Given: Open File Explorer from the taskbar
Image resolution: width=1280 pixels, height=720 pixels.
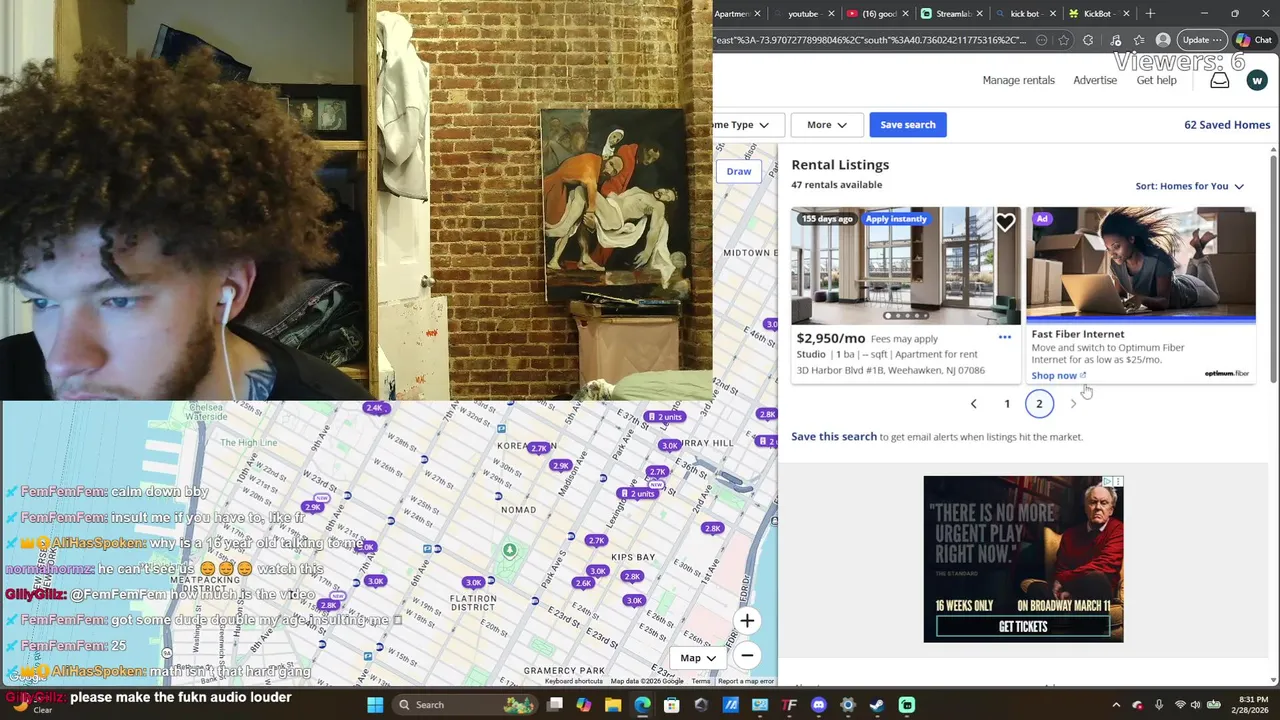Looking at the screenshot, I should tap(613, 705).
